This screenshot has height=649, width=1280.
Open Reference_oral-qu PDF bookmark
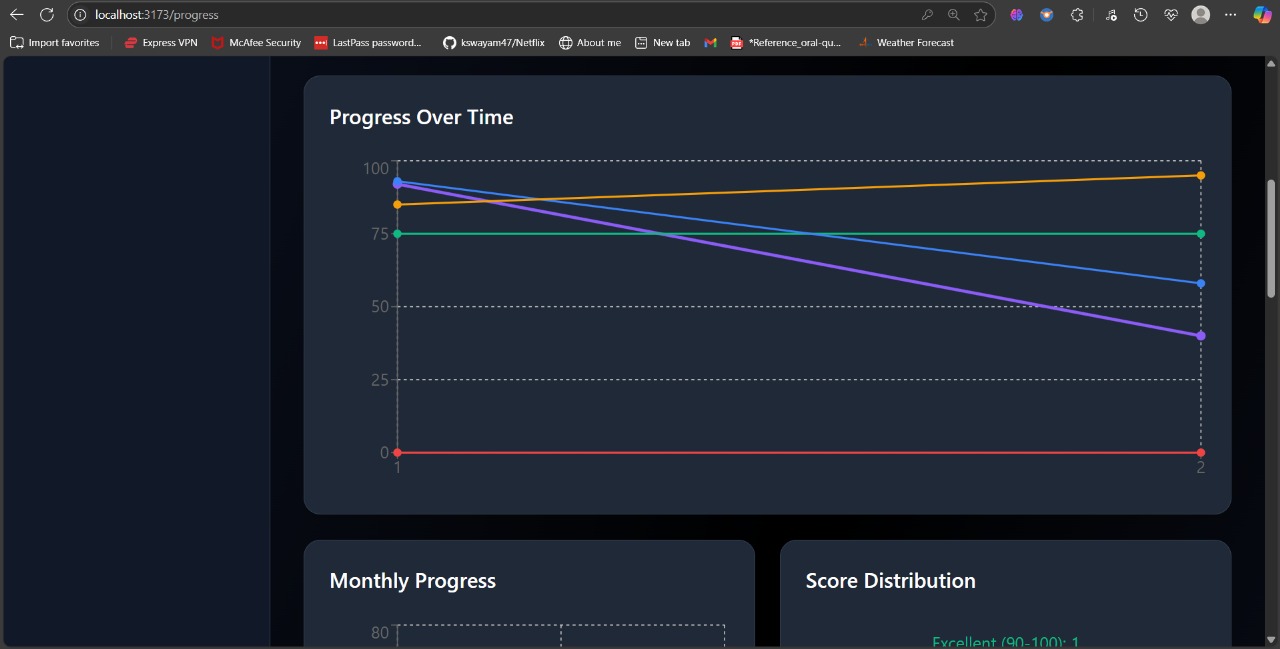(x=786, y=43)
